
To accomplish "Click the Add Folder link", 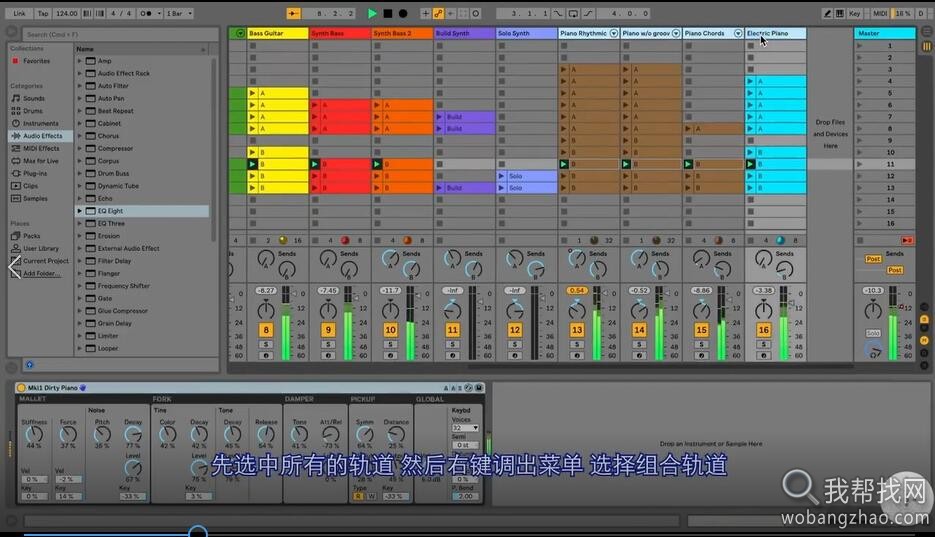I will pyautogui.click(x=41, y=274).
